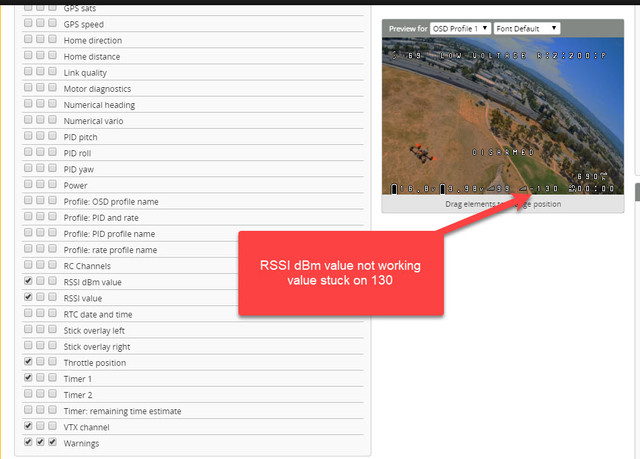The width and height of the screenshot is (640, 459).
Task: Select the 00:00 timer element in preview
Action: 591,188
